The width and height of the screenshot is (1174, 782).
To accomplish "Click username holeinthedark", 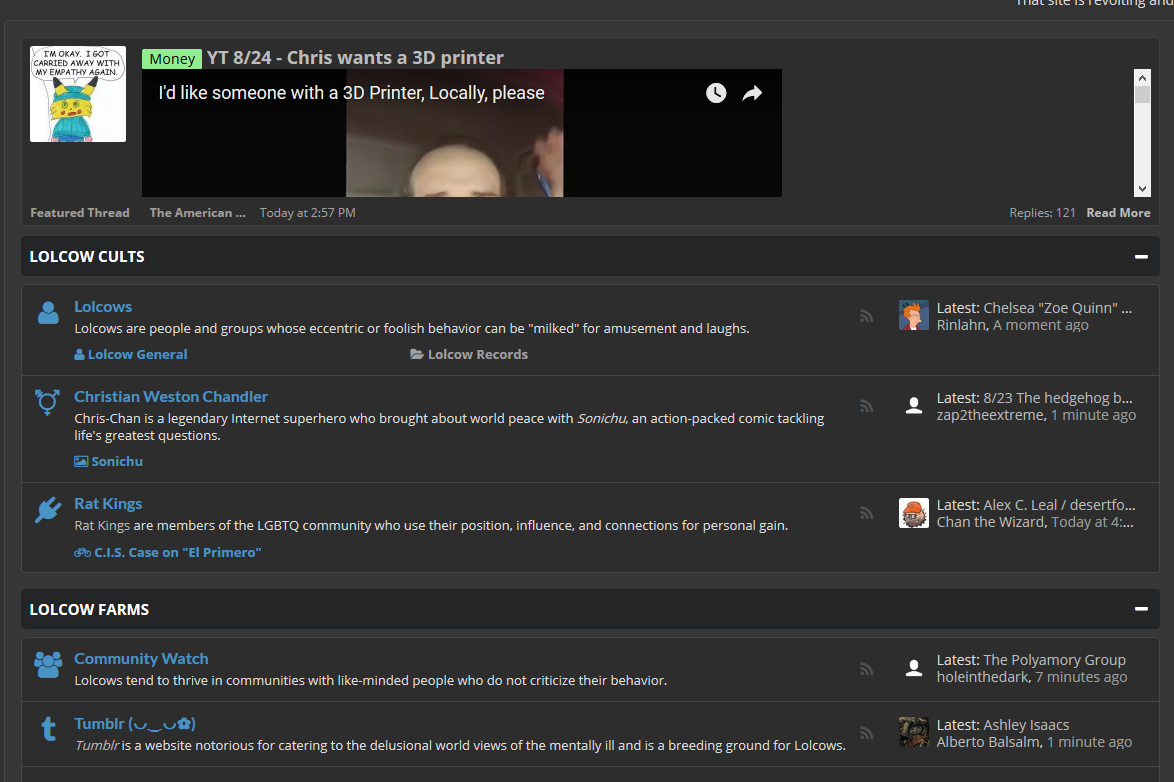I will pos(982,677).
